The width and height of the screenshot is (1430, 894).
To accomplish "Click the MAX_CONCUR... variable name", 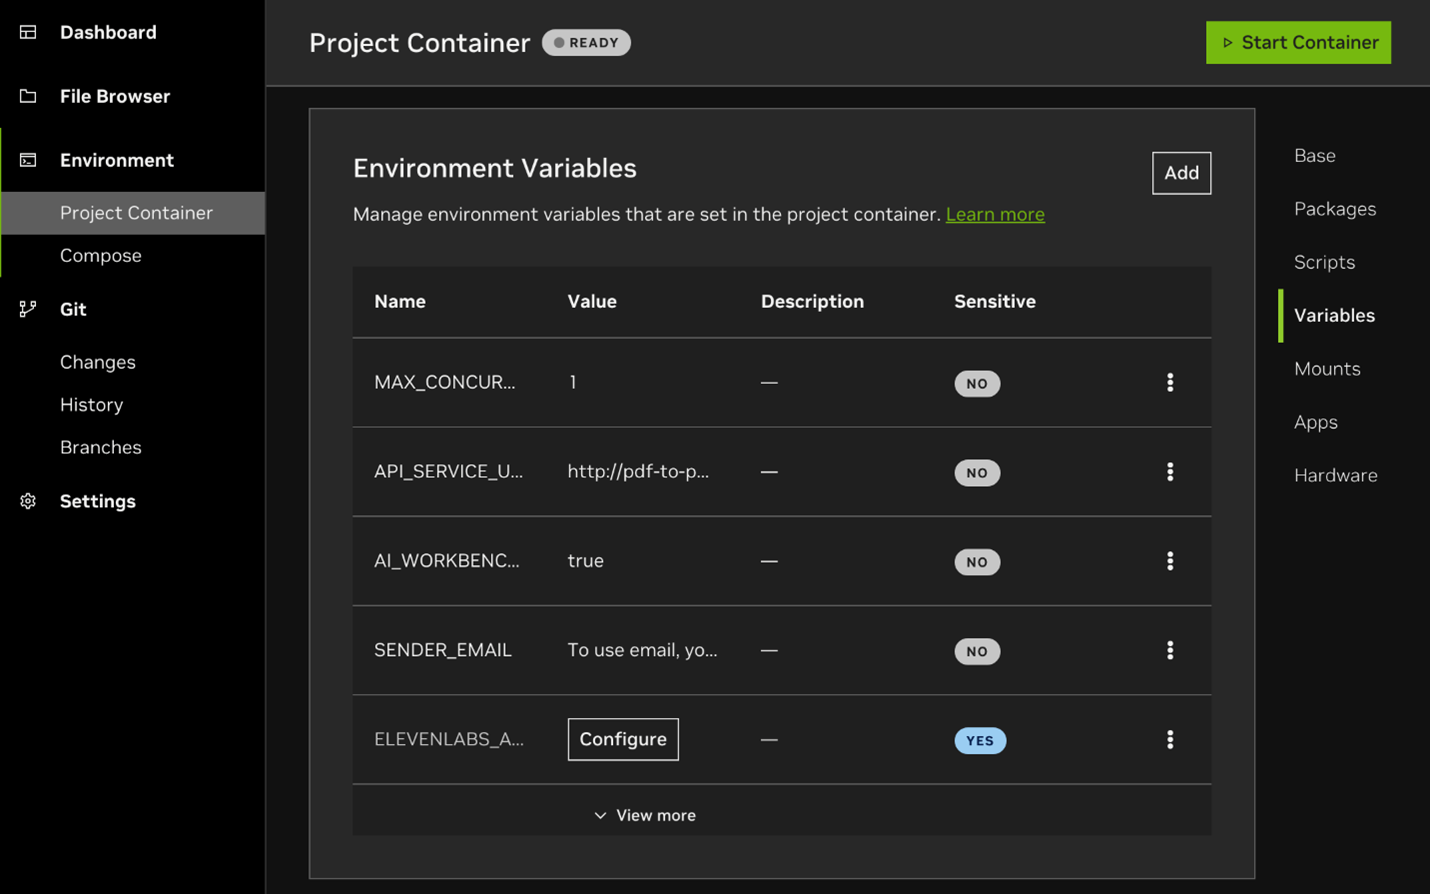I will click(445, 382).
